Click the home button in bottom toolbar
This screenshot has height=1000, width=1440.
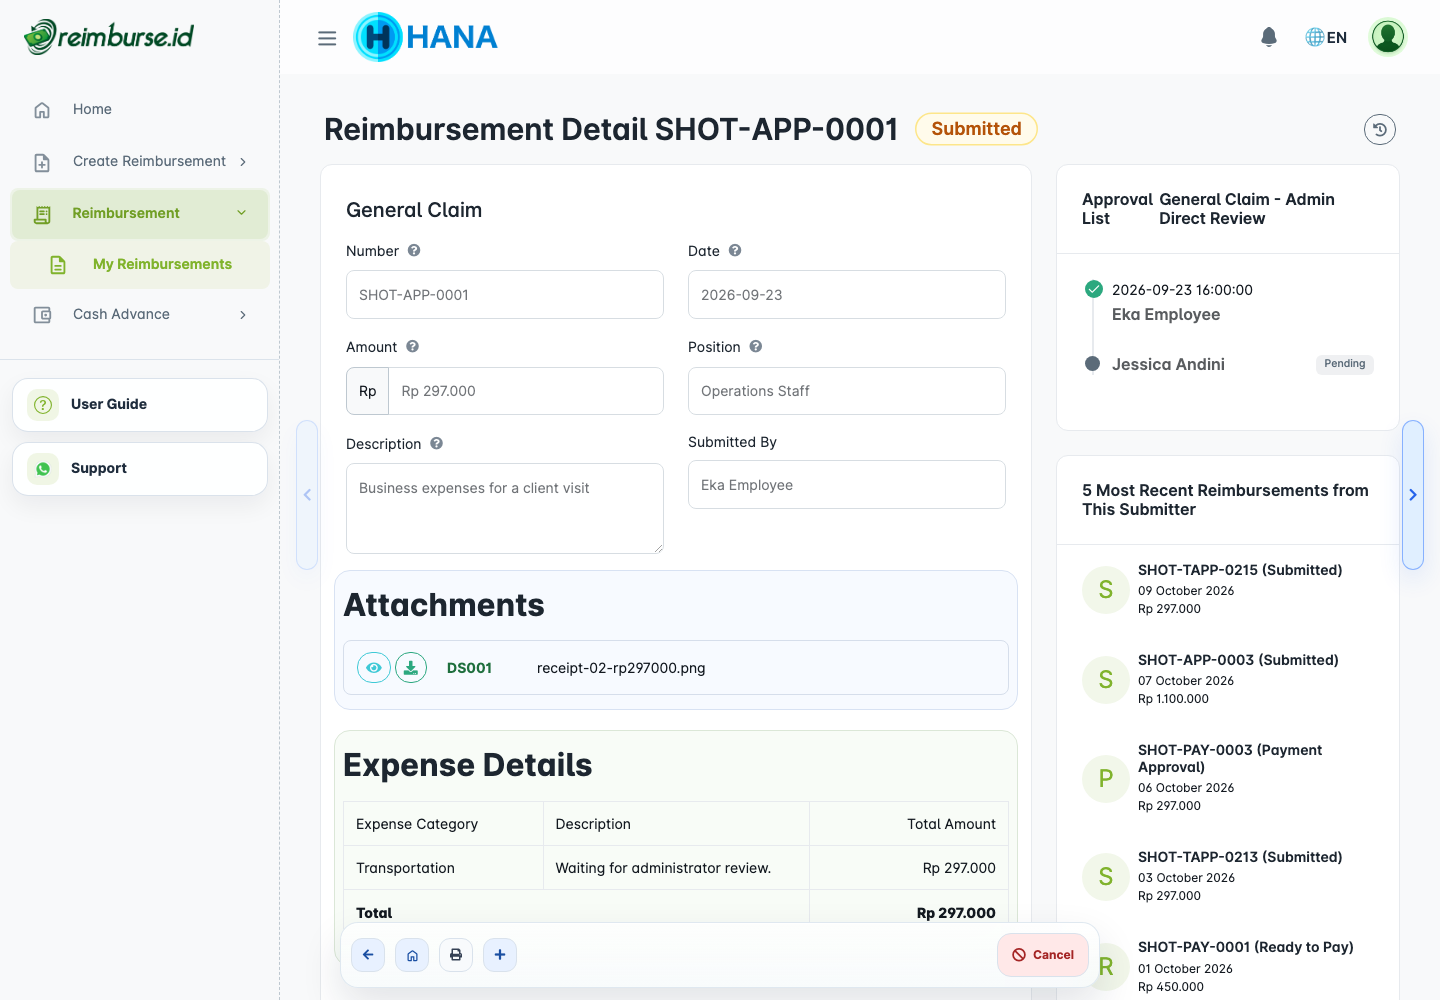[412, 955]
